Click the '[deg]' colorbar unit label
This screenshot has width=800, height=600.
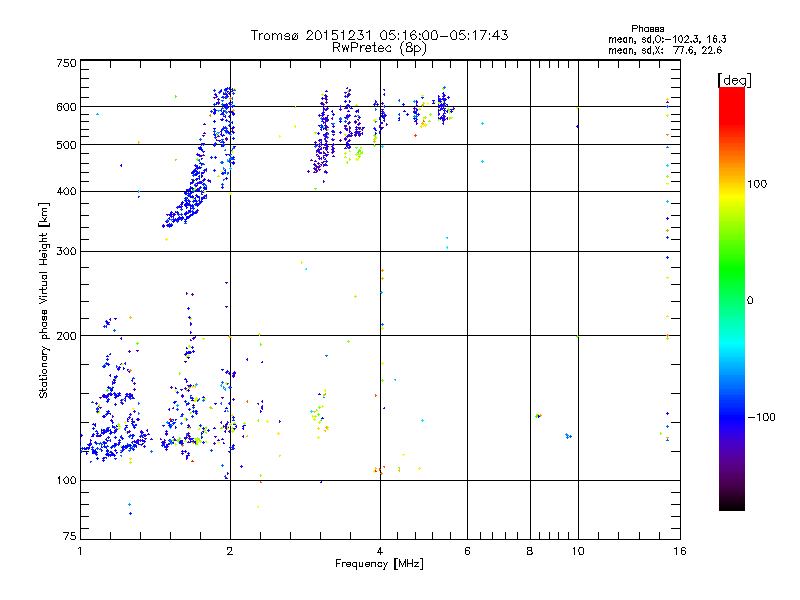[734, 80]
